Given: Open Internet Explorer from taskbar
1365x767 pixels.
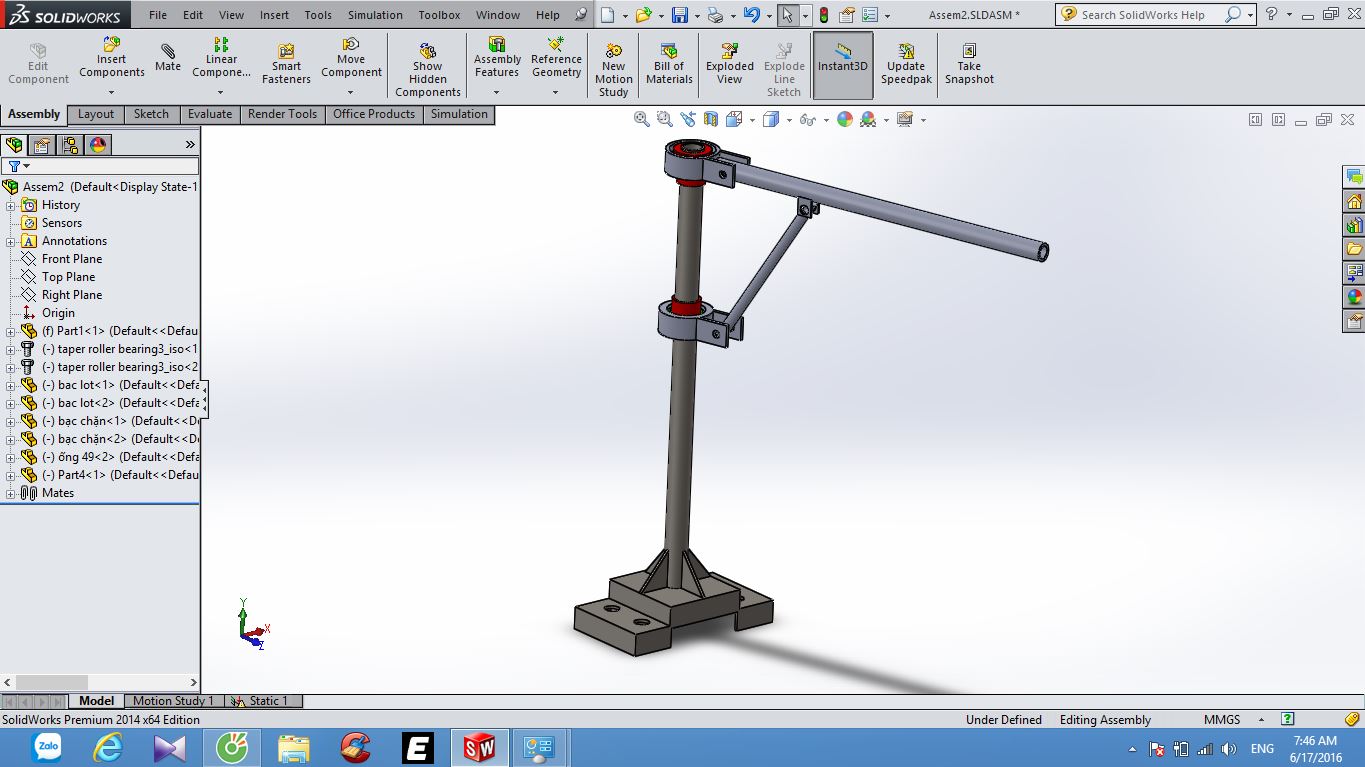Looking at the screenshot, I should click(107, 747).
